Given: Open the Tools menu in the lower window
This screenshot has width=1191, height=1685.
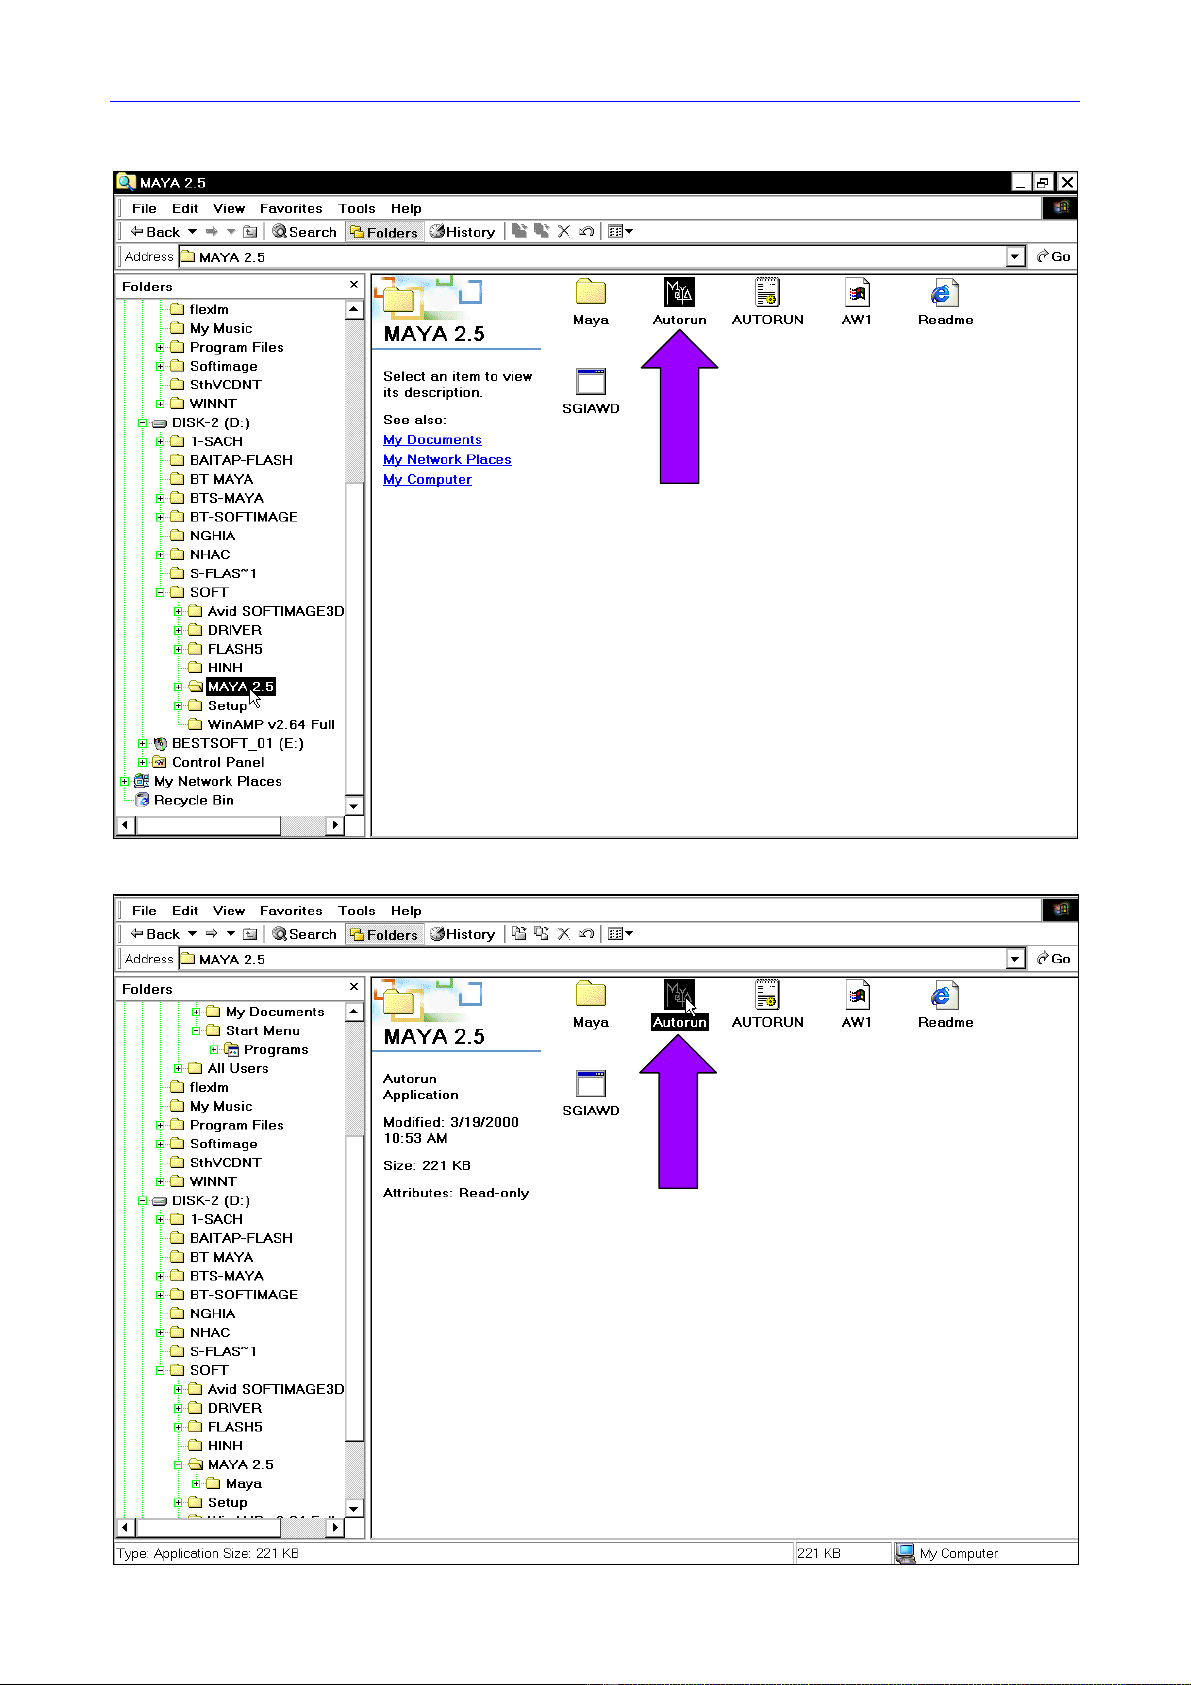Looking at the screenshot, I should [356, 911].
